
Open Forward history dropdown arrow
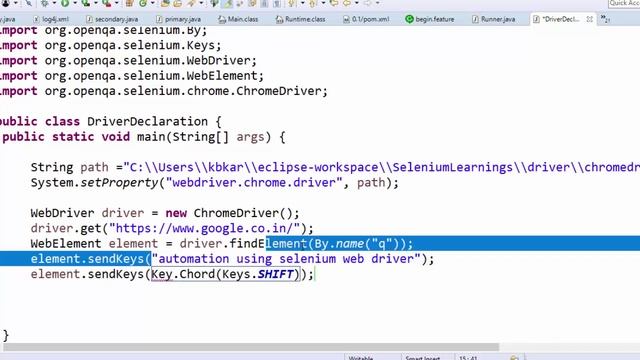pos(357,3)
